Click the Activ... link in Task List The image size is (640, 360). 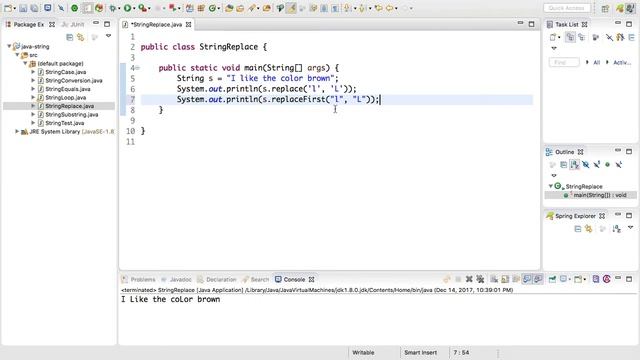coord(622,62)
